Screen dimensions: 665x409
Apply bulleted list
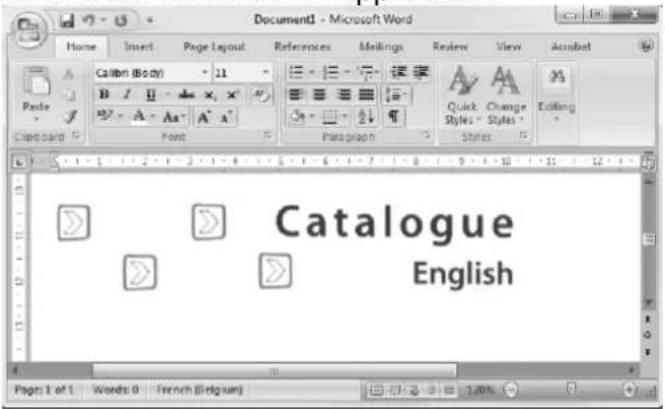pyautogui.click(x=296, y=73)
